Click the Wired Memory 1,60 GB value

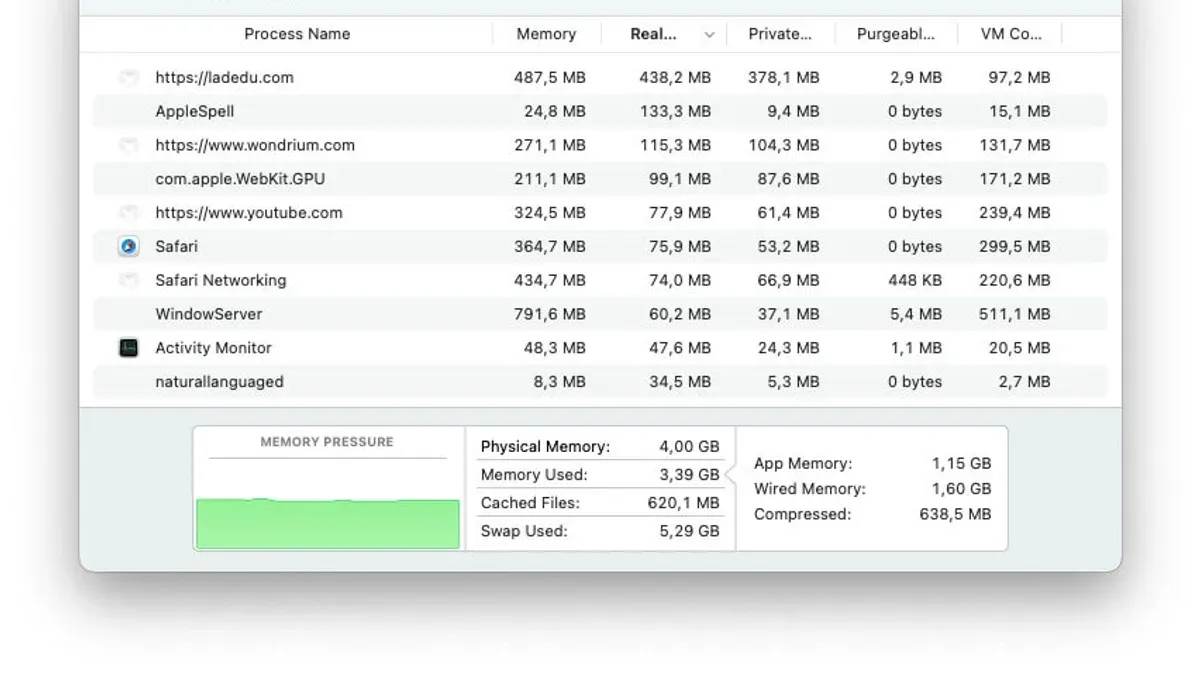pos(961,489)
